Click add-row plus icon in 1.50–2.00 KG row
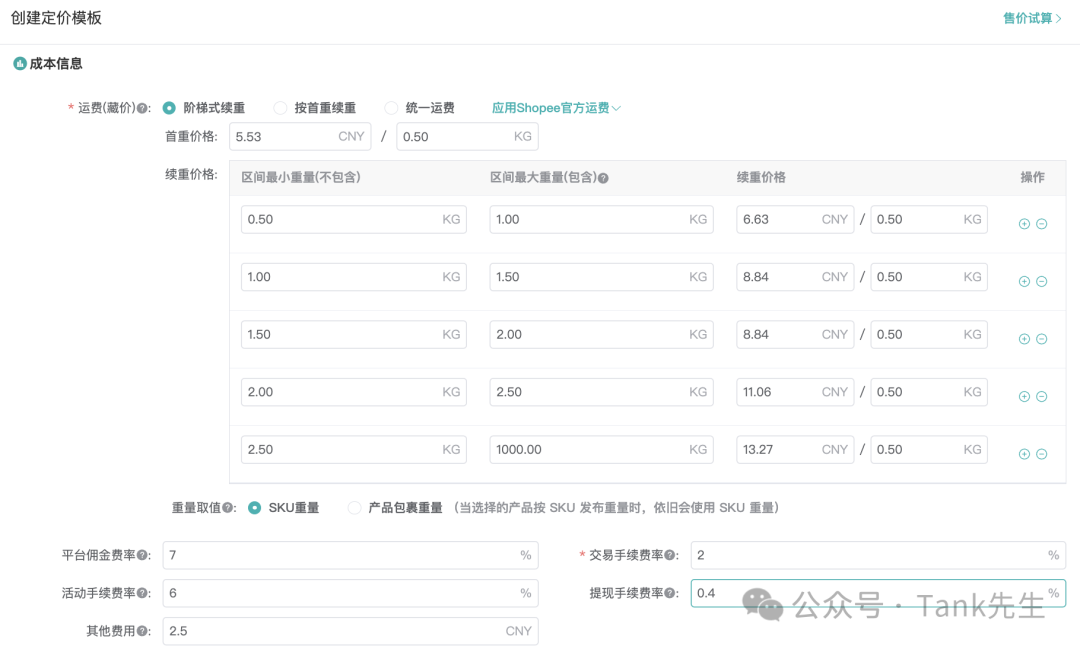This screenshot has height=649, width=1080. (x=1024, y=339)
